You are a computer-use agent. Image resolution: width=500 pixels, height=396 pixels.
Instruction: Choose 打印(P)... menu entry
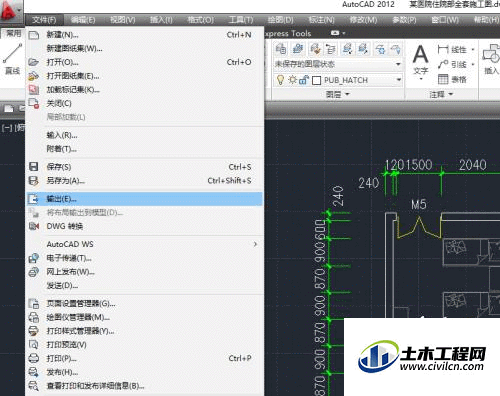[x=144, y=358]
